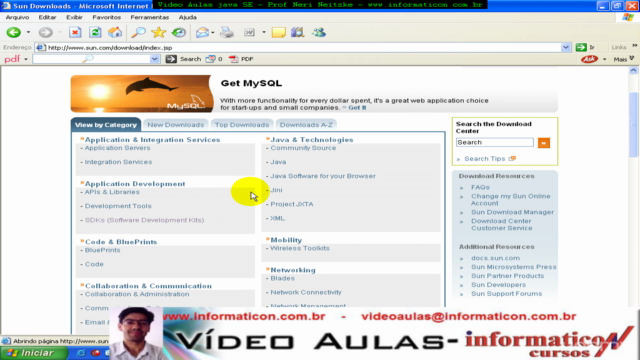640x360 pixels.
Task: Open the Editar menu
Action: pyautogui.click(x=47, y=17)
